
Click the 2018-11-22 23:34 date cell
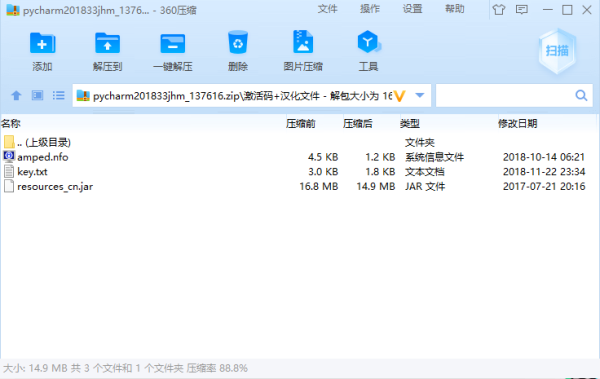coord(544,172)
